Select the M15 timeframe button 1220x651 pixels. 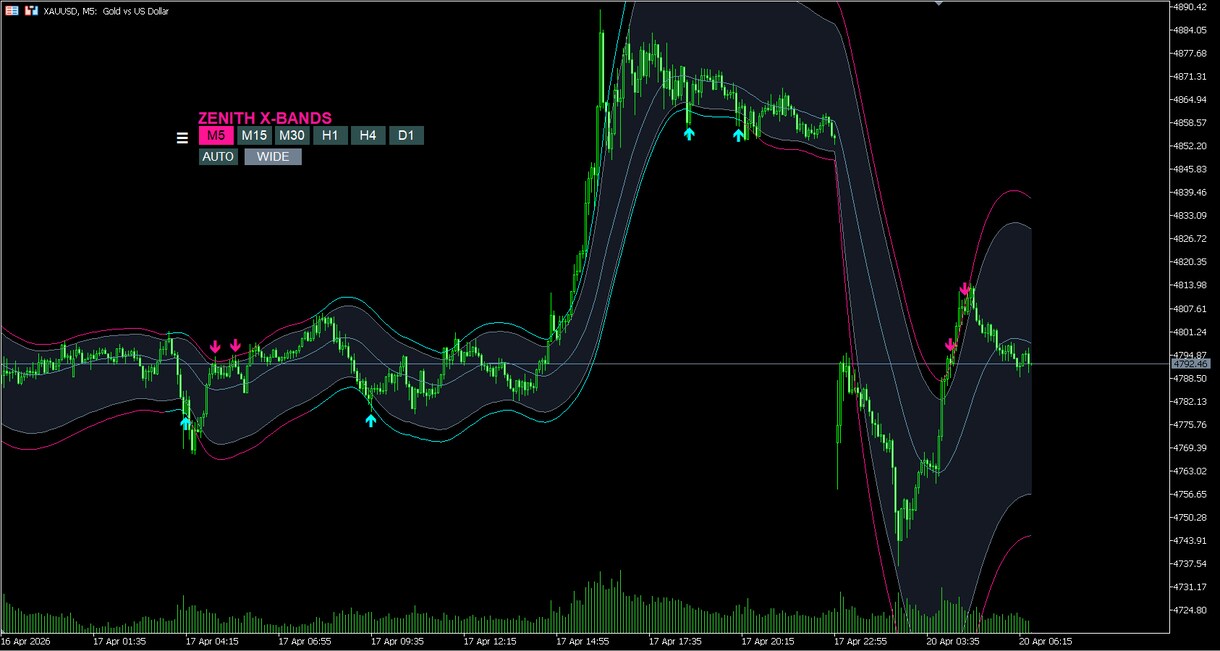point(254,136)
